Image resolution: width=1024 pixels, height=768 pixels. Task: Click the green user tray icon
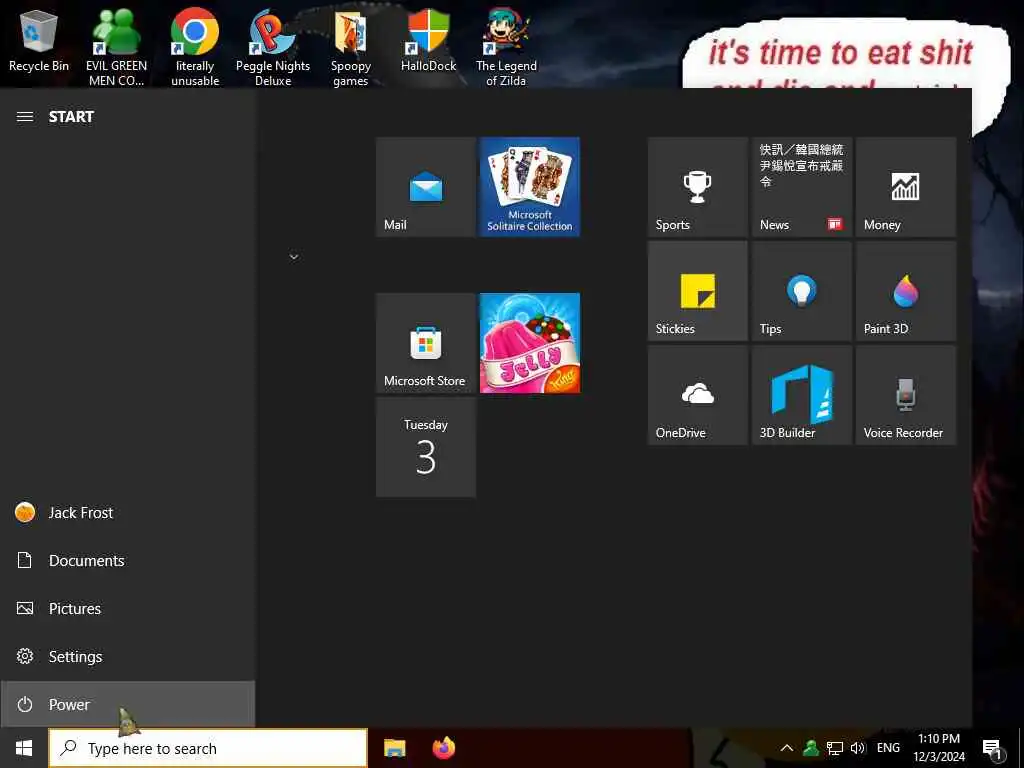coord(811,748)
